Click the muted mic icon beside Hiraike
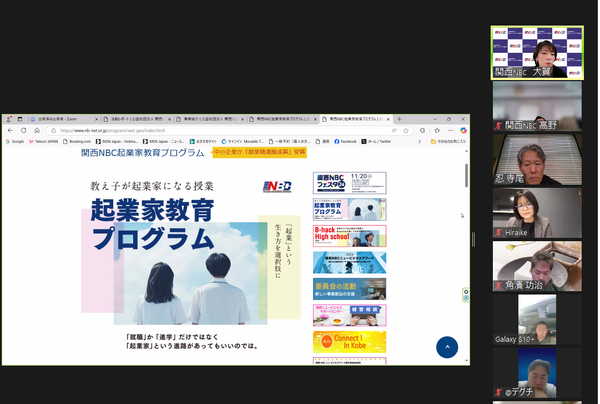Viewport: 600px width, 404px height. (x=498, y=232)
